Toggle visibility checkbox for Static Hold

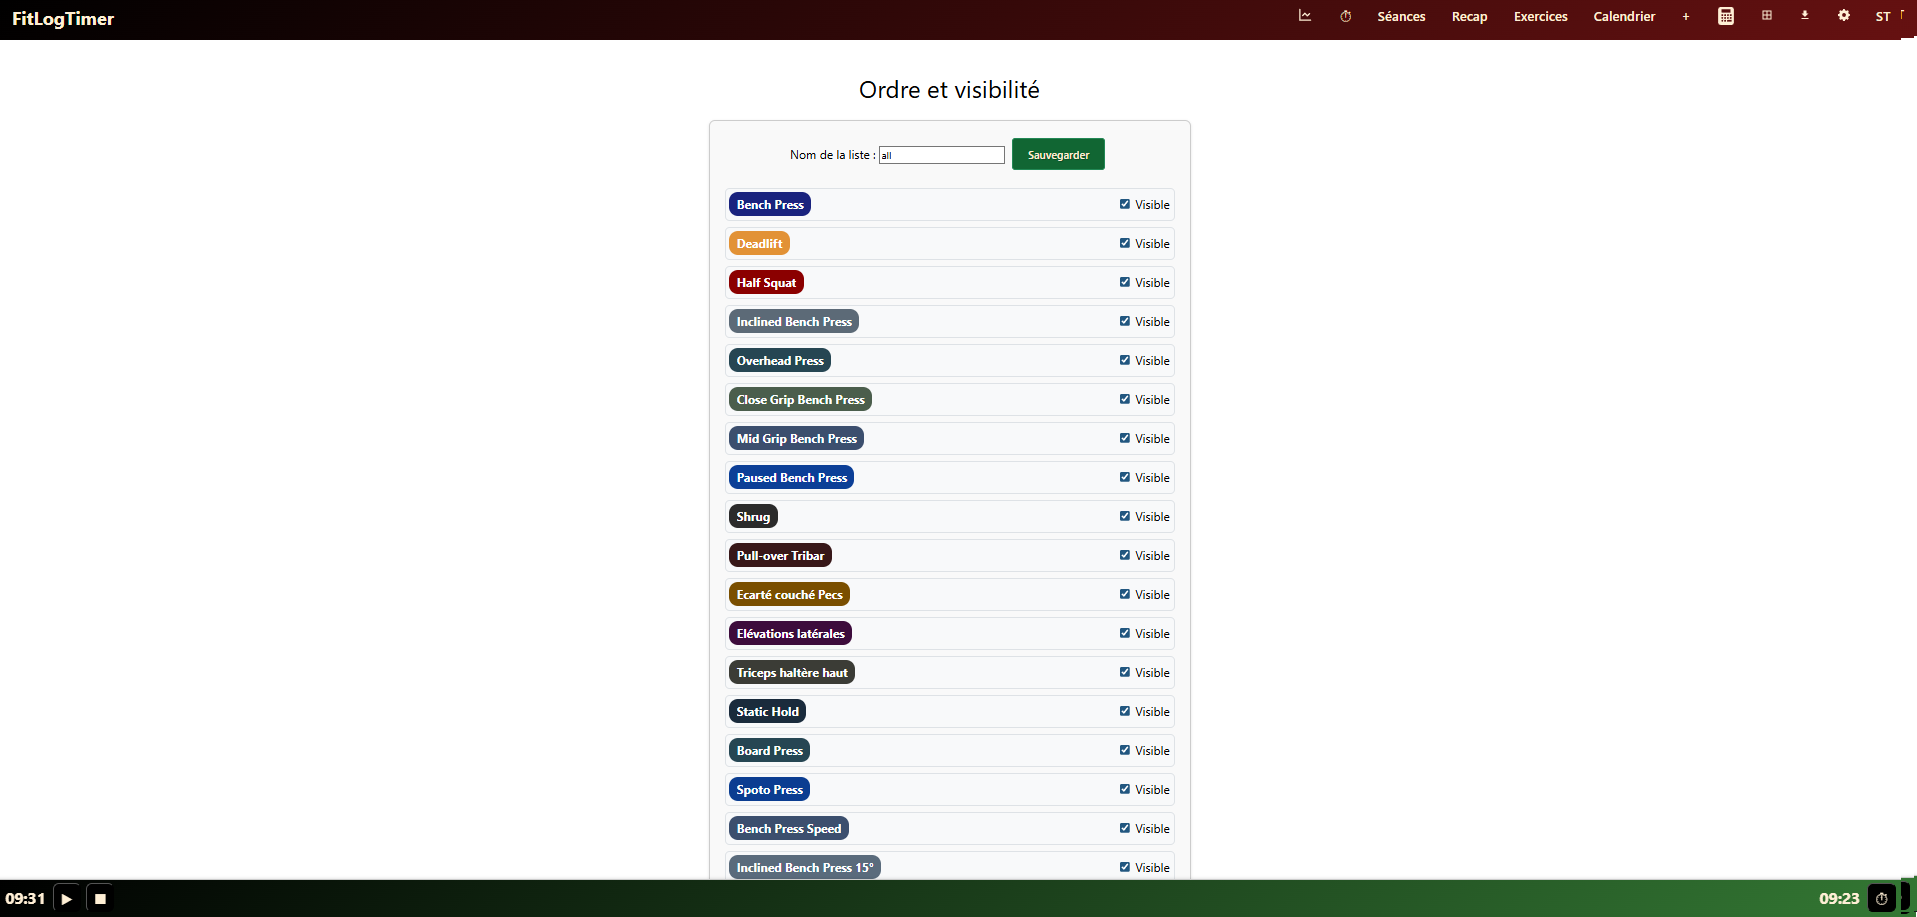[x=1125, y=711]
